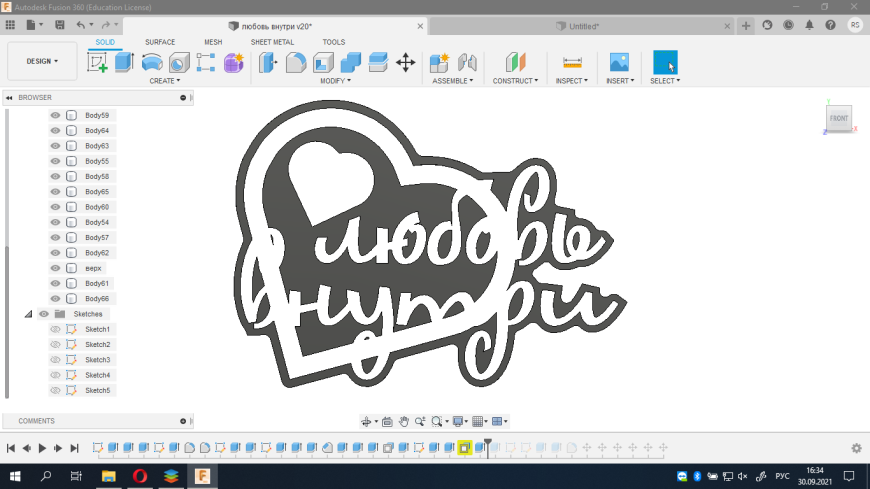Click the Move/Copy arrows icon
The height and width of the screenshot is (489, 870).
click(x=406, y=63)
